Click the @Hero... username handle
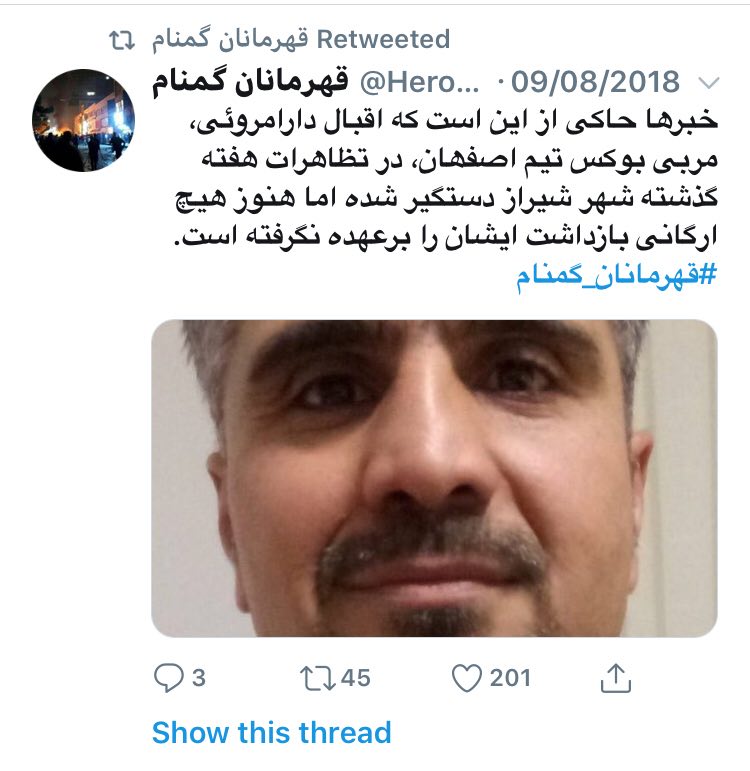Image resolution: width=750 pixels, height=771 pixels. pos(420,82)
